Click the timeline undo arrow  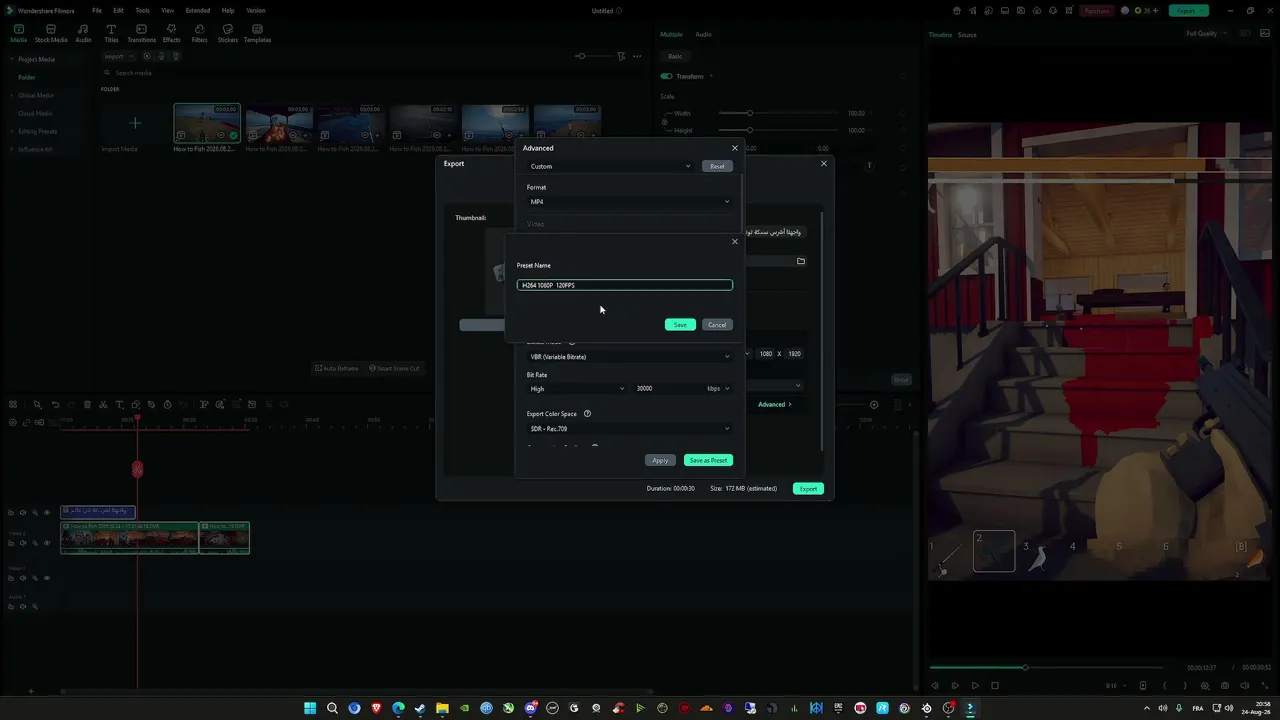coord(55,405)
